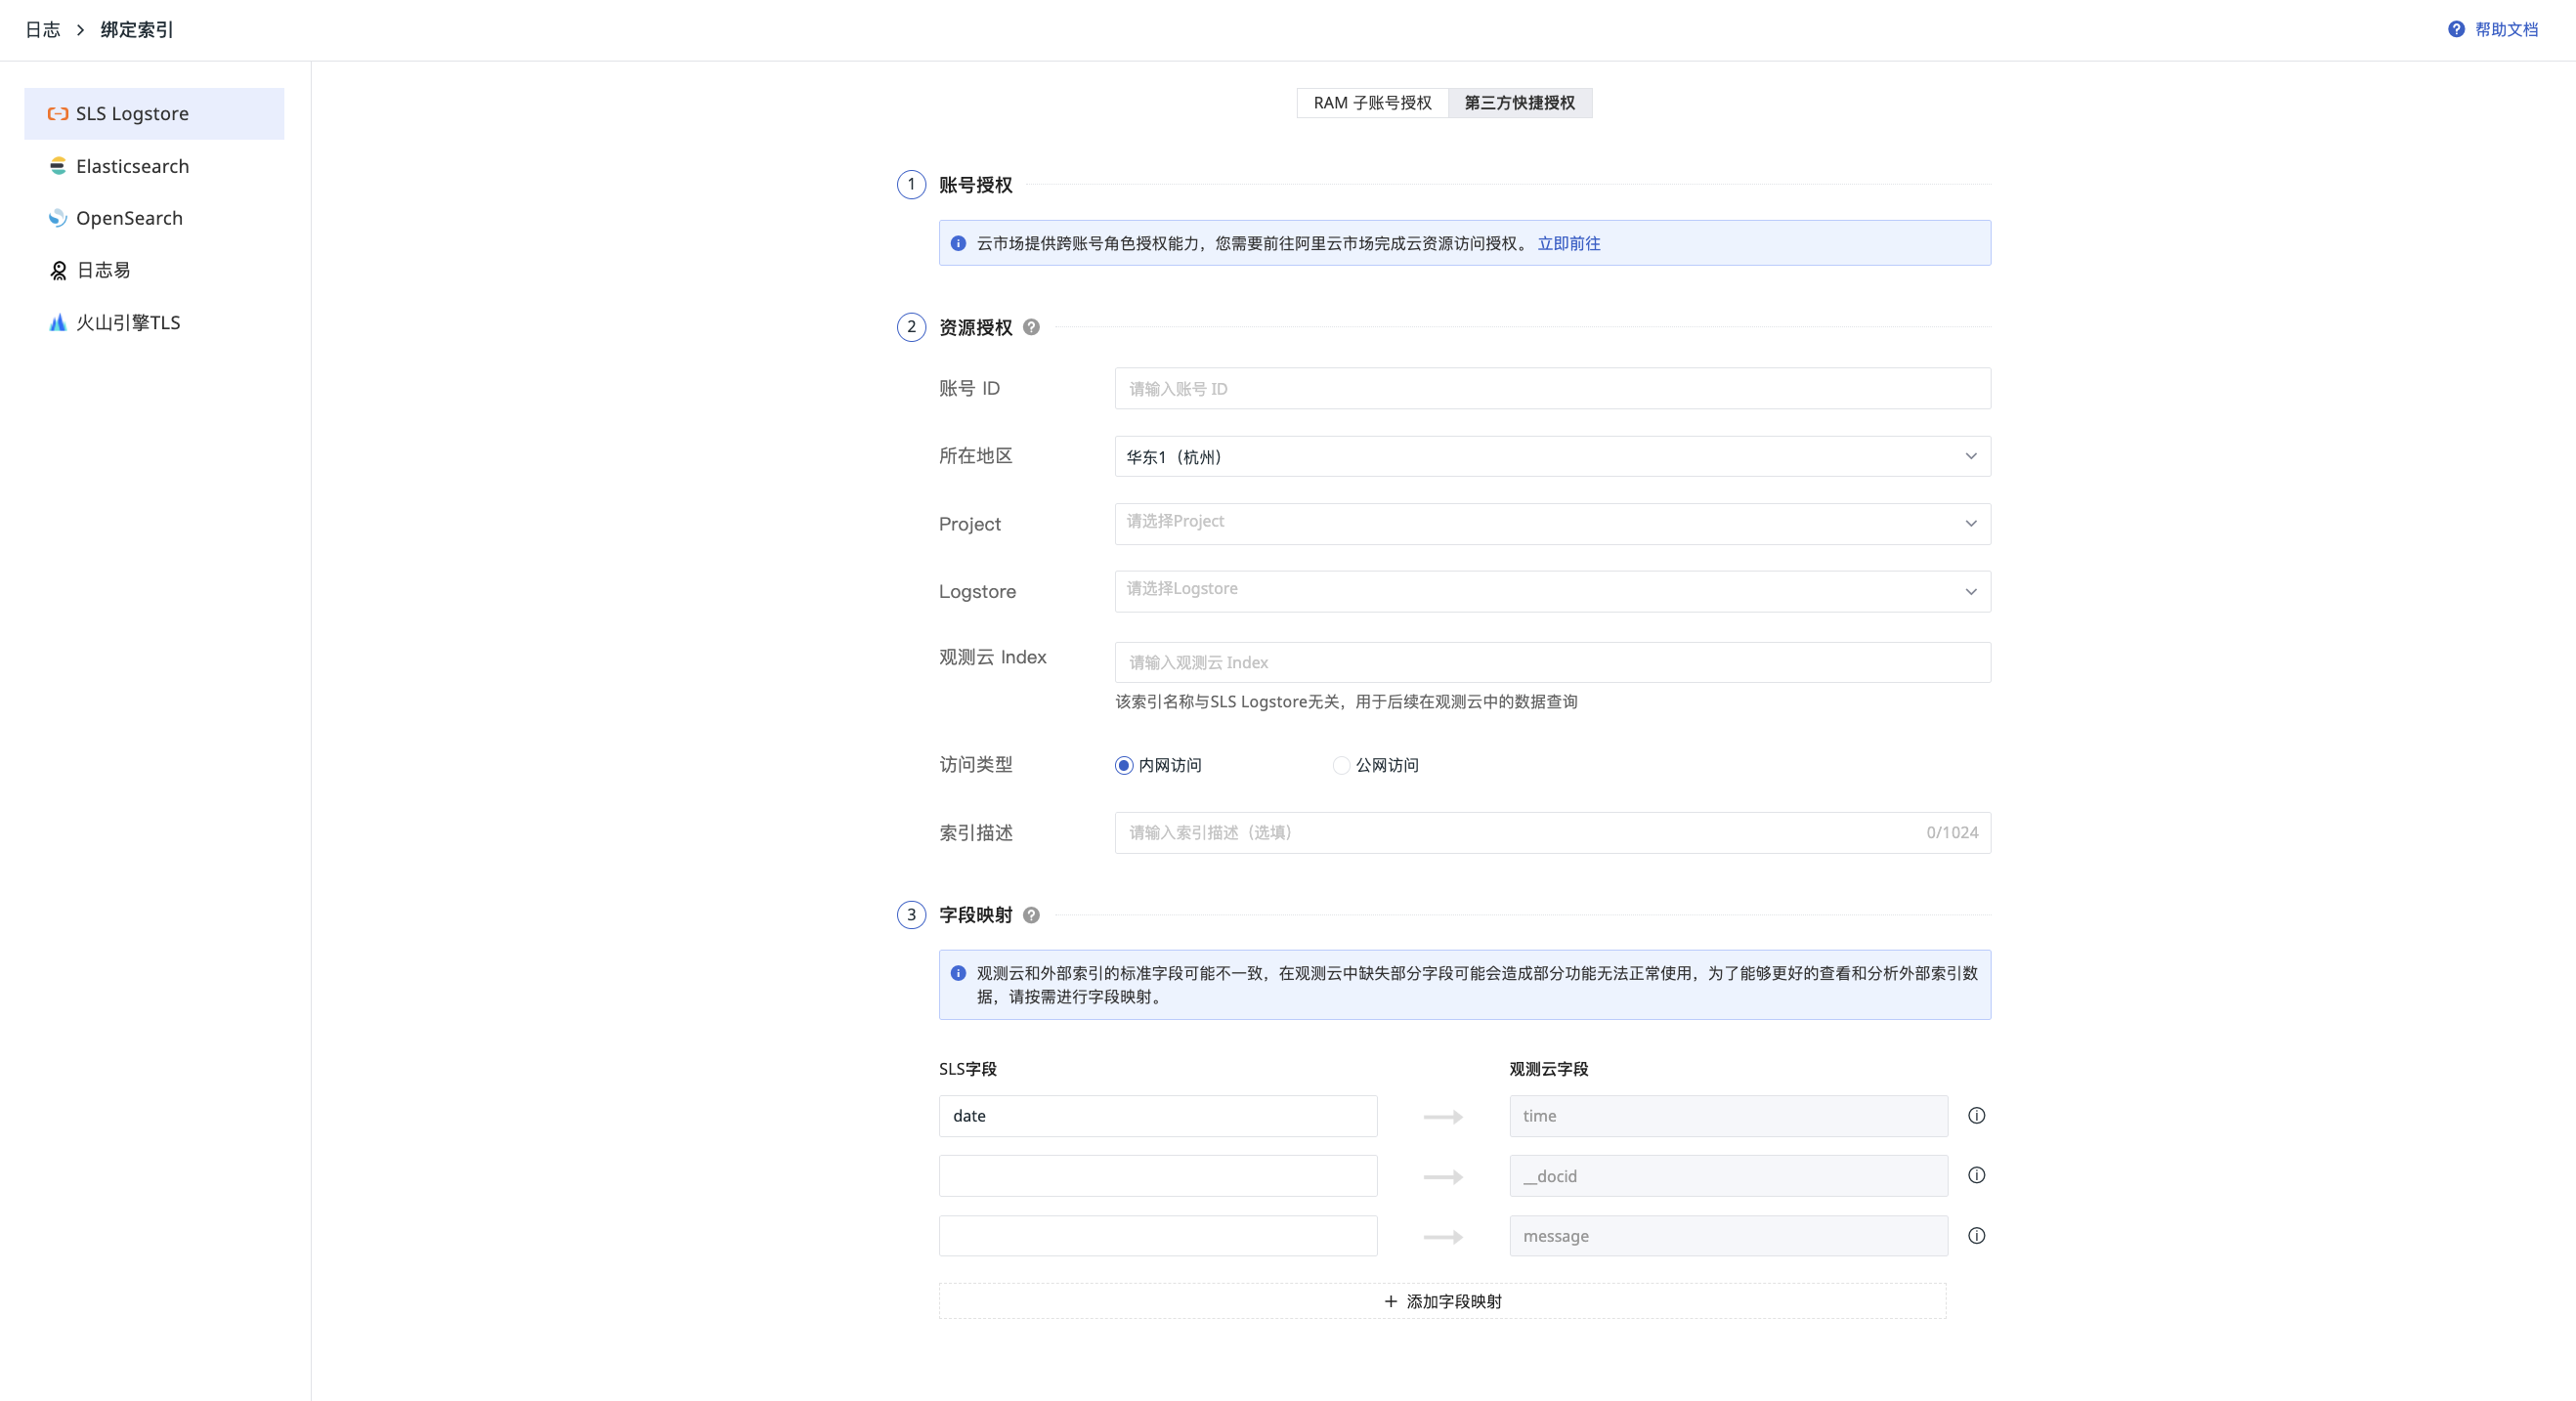Click the help icon next to 字段映射
The image size is (2576, 1401).
[1031, 915]
